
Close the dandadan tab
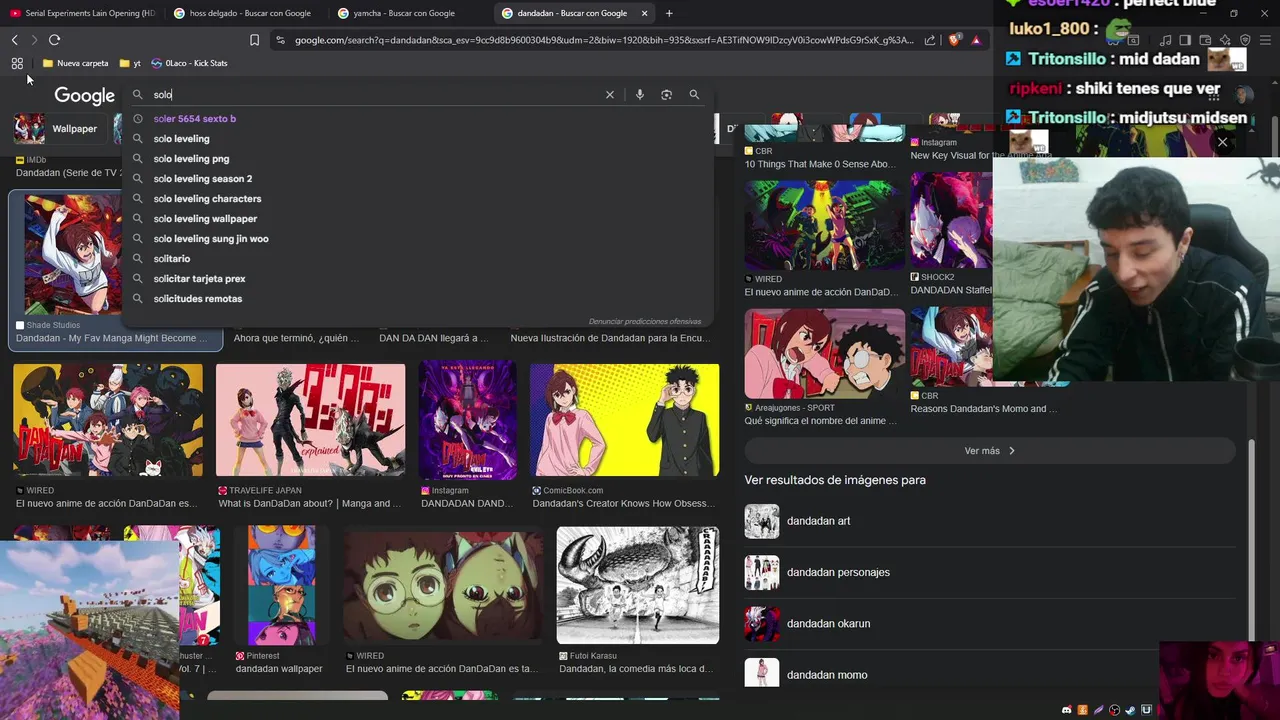(x=645, y=13)
